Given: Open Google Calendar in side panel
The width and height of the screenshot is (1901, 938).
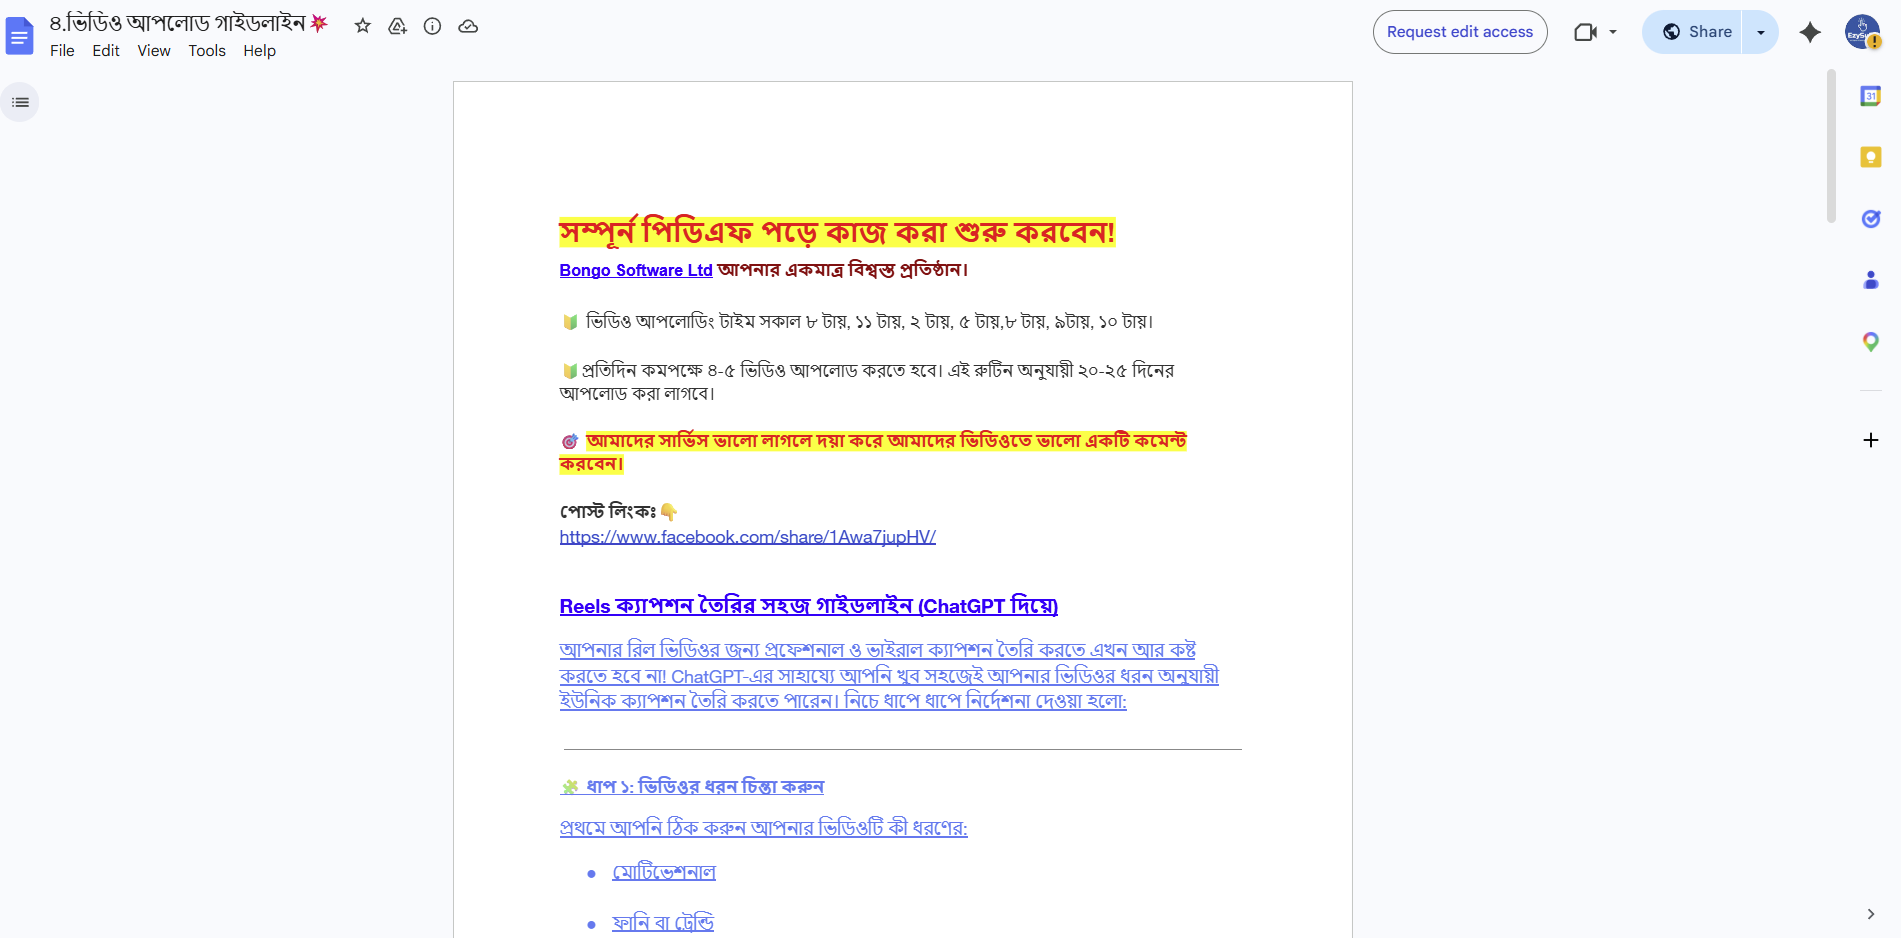Looking at the screenshot, I should click(x=1870, y=96).
